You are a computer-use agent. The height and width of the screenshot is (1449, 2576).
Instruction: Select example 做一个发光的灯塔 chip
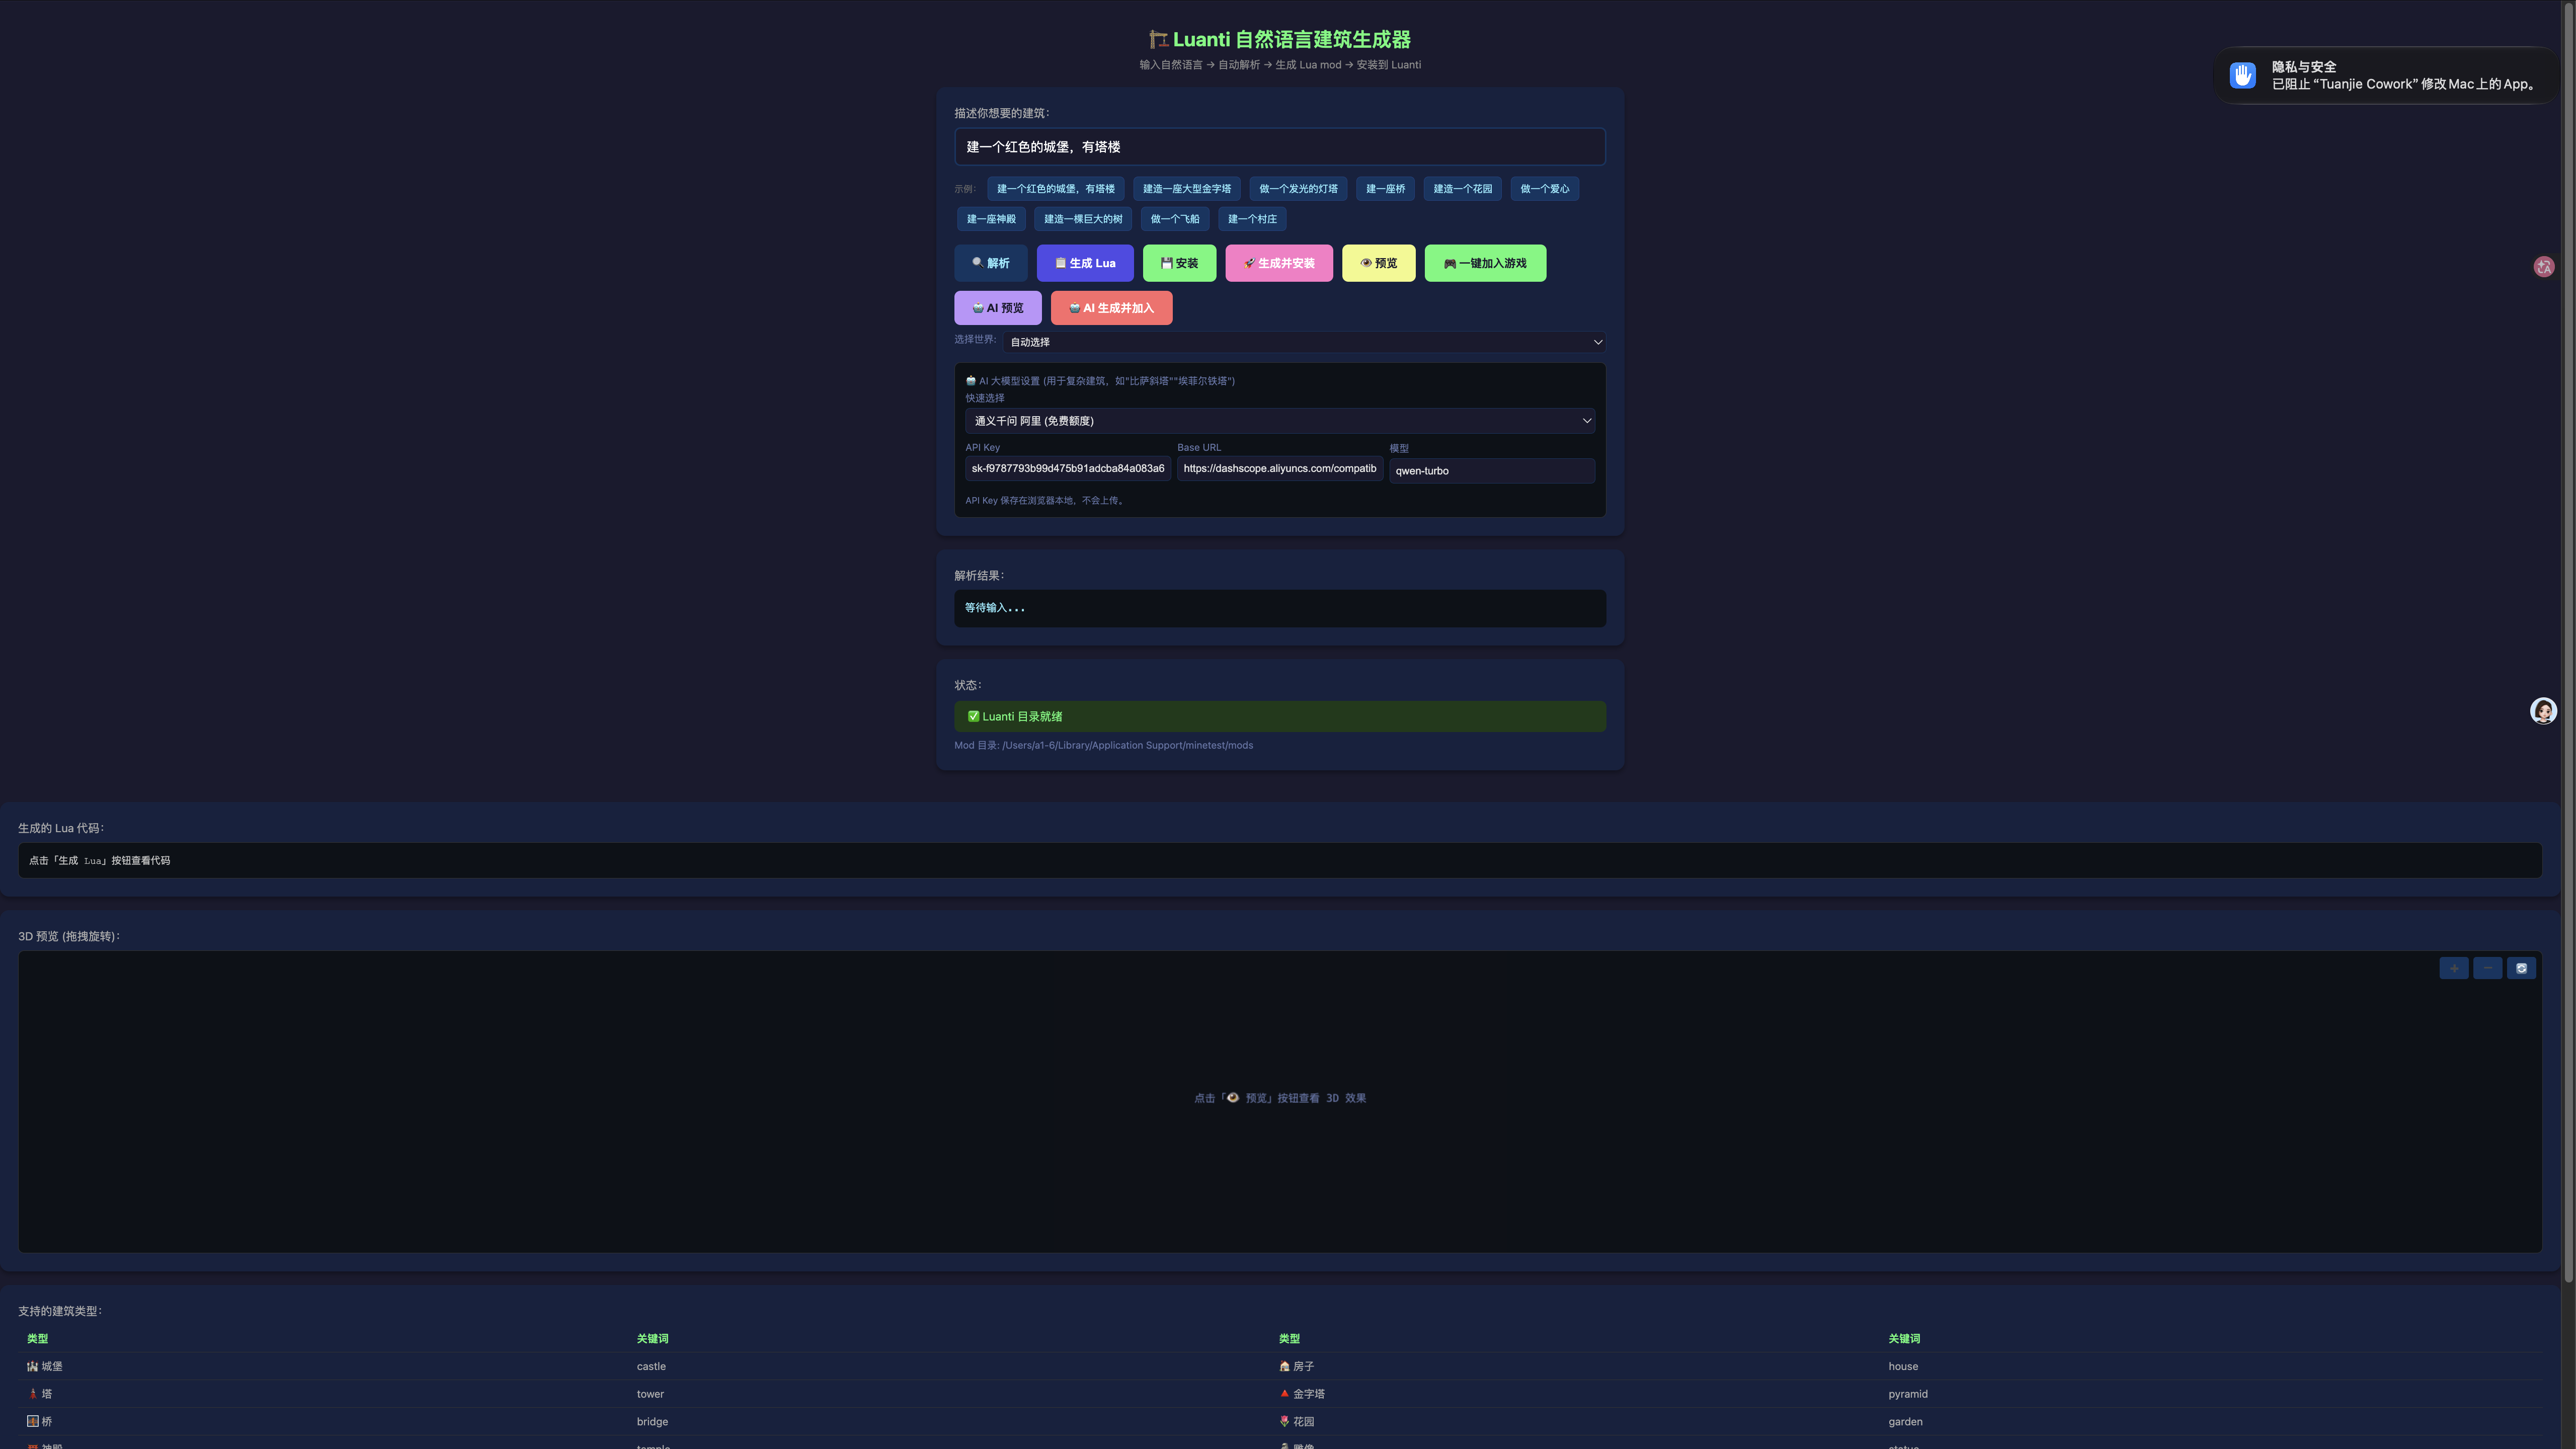click(x=1298, y=189)
